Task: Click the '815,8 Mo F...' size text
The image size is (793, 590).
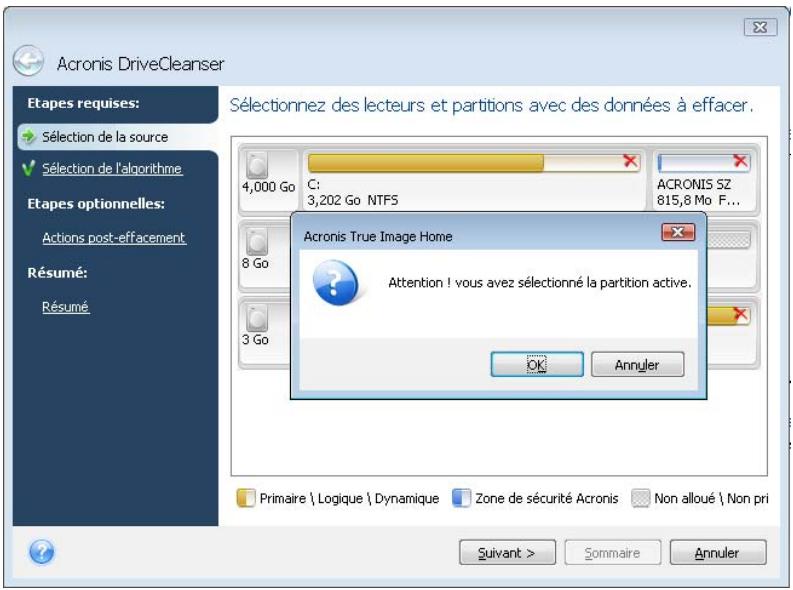Action: tap(698, 200)
